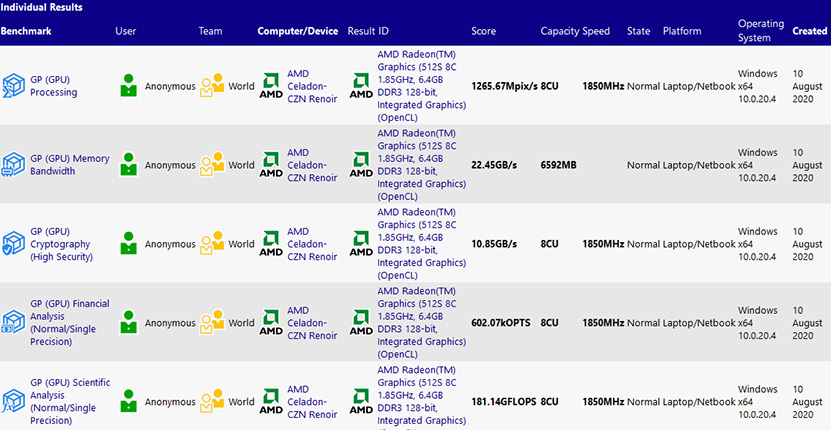The width and height of the screenshot is (831, 430).
Task: Click the 181.14GFLOPS score value
Action: pyautogui.click(x=503, y=402)
